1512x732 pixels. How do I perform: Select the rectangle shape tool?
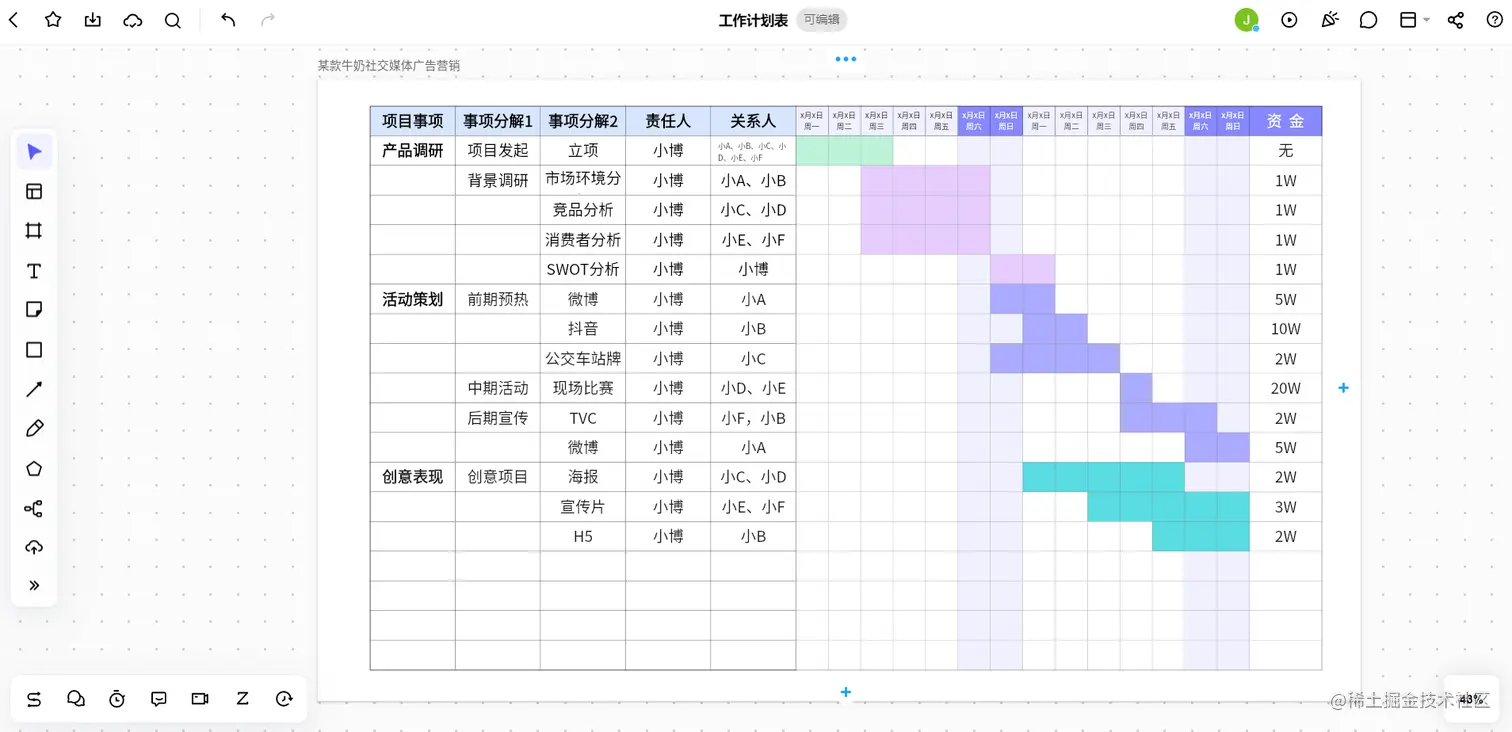[x=34, y=349]
